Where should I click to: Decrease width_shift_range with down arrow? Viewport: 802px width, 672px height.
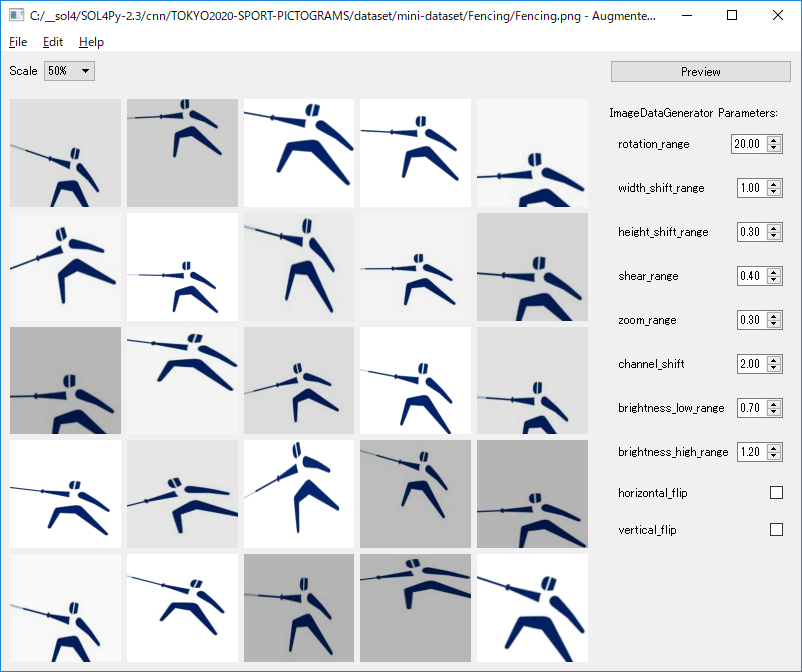(774, 192)
